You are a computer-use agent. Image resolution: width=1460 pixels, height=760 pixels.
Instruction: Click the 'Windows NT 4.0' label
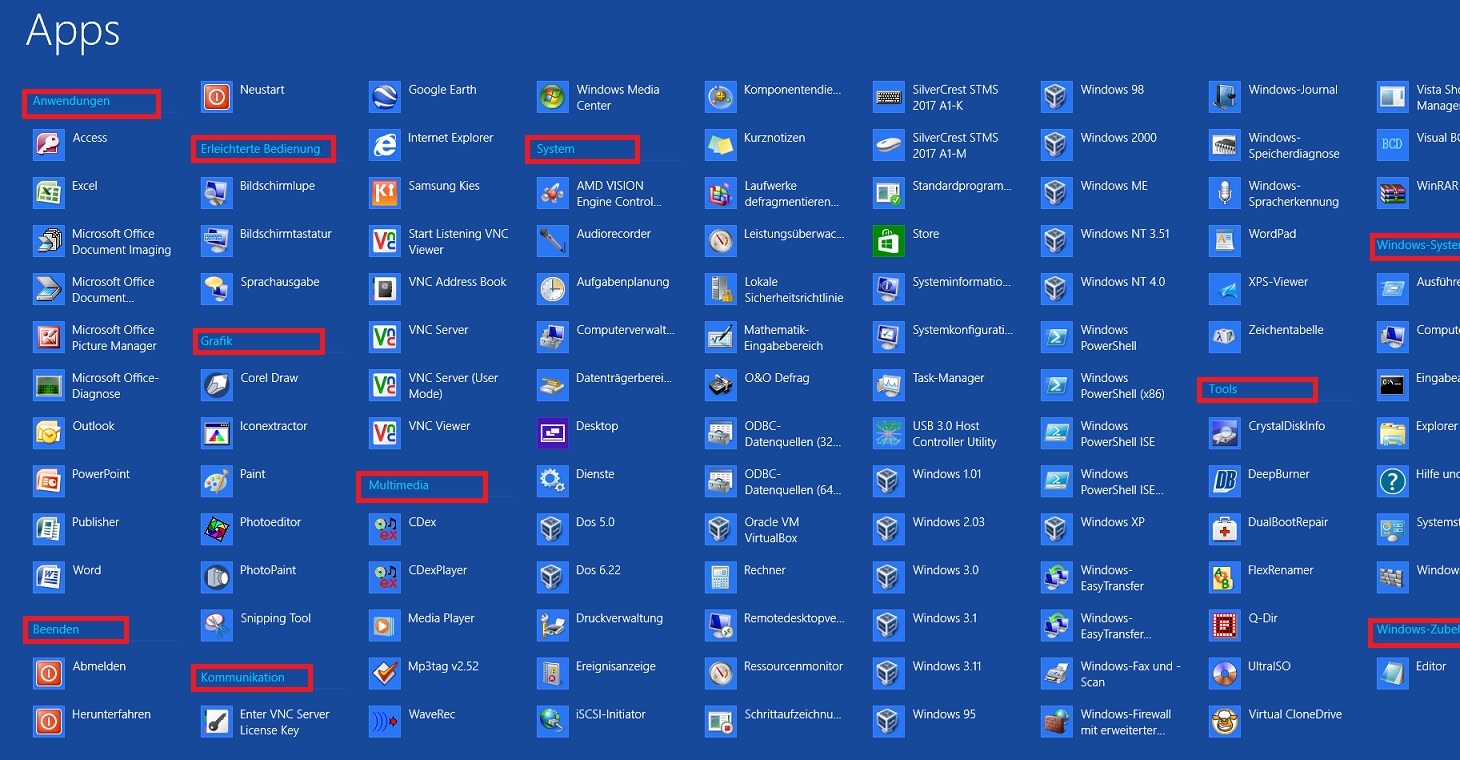click(x=1122, y=282)
